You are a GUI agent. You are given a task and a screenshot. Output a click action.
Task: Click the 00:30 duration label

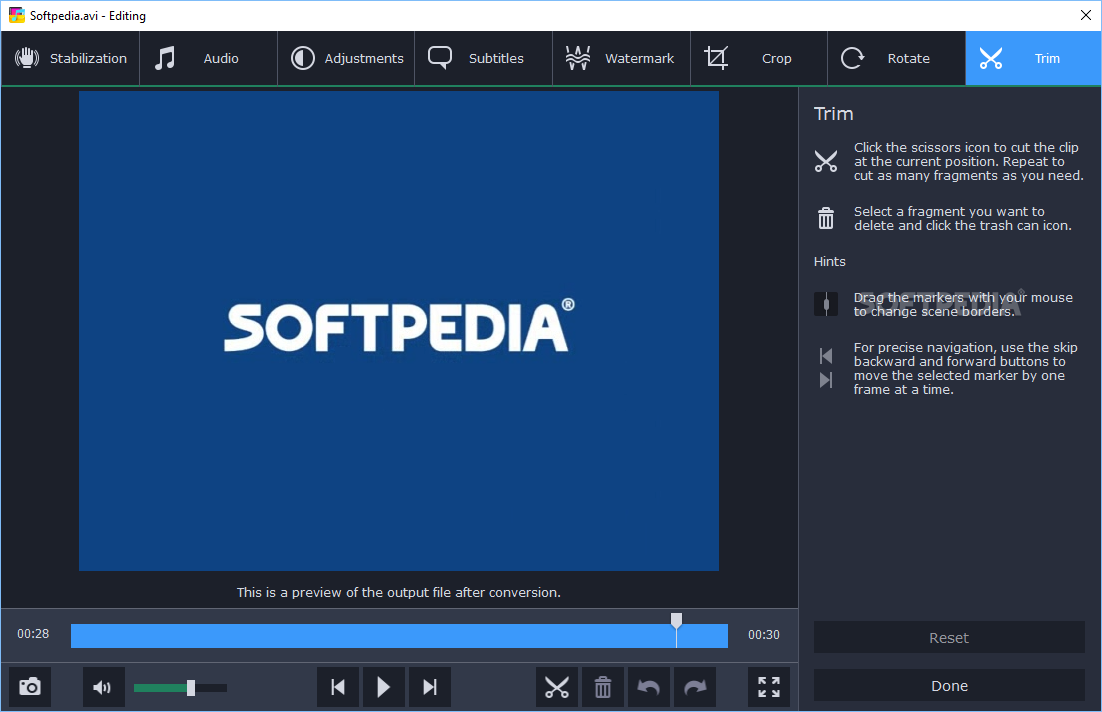pyautogui.click(x=763, y=635)
